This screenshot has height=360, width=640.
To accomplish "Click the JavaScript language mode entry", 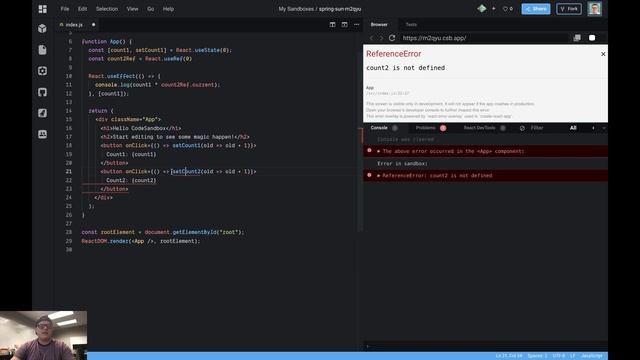I will point(591,356).
